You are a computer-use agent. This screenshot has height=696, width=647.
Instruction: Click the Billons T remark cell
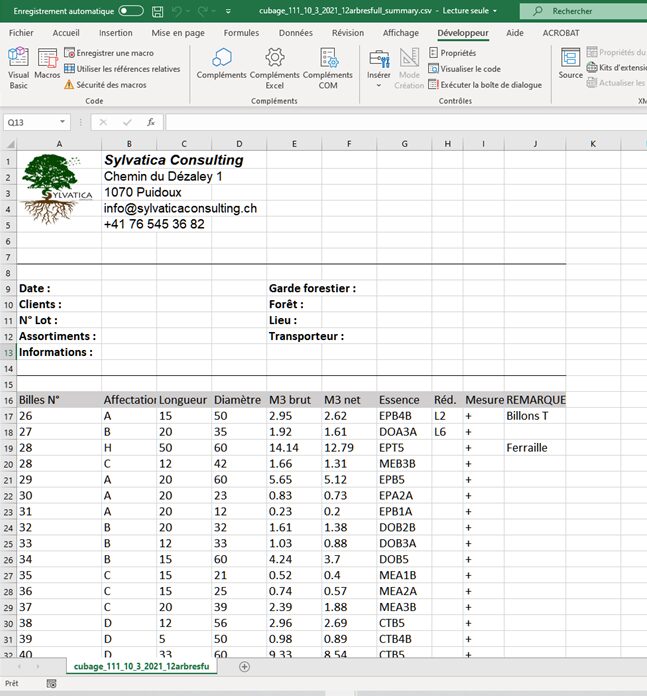535,416
